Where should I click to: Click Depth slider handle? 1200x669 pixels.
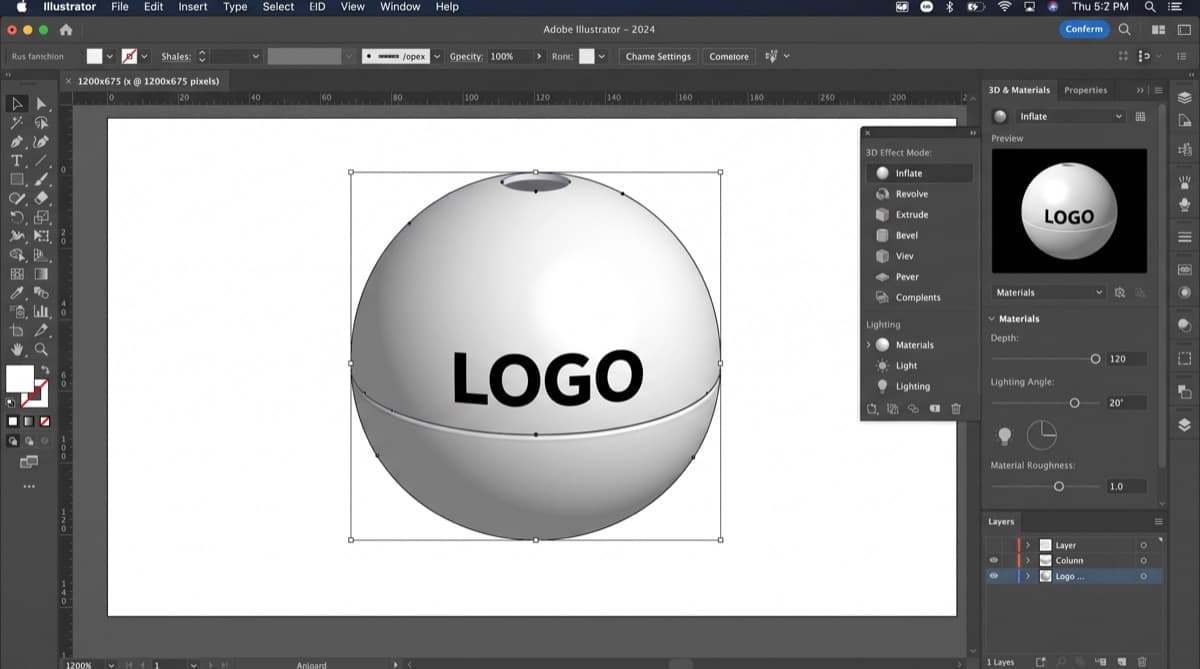coord(1095,358)
